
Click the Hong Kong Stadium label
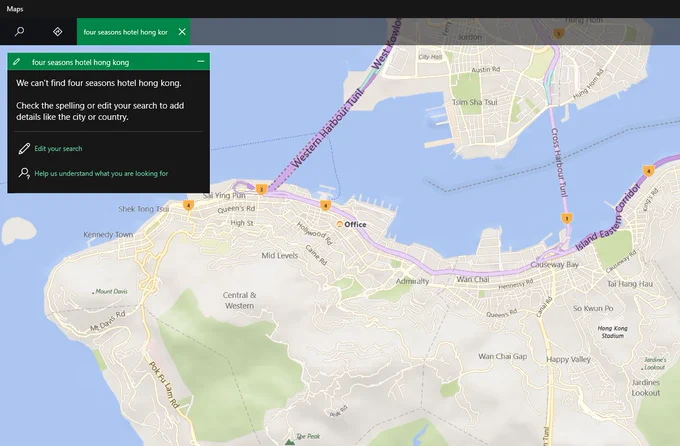pyautogui.click(x=612, y=332)
